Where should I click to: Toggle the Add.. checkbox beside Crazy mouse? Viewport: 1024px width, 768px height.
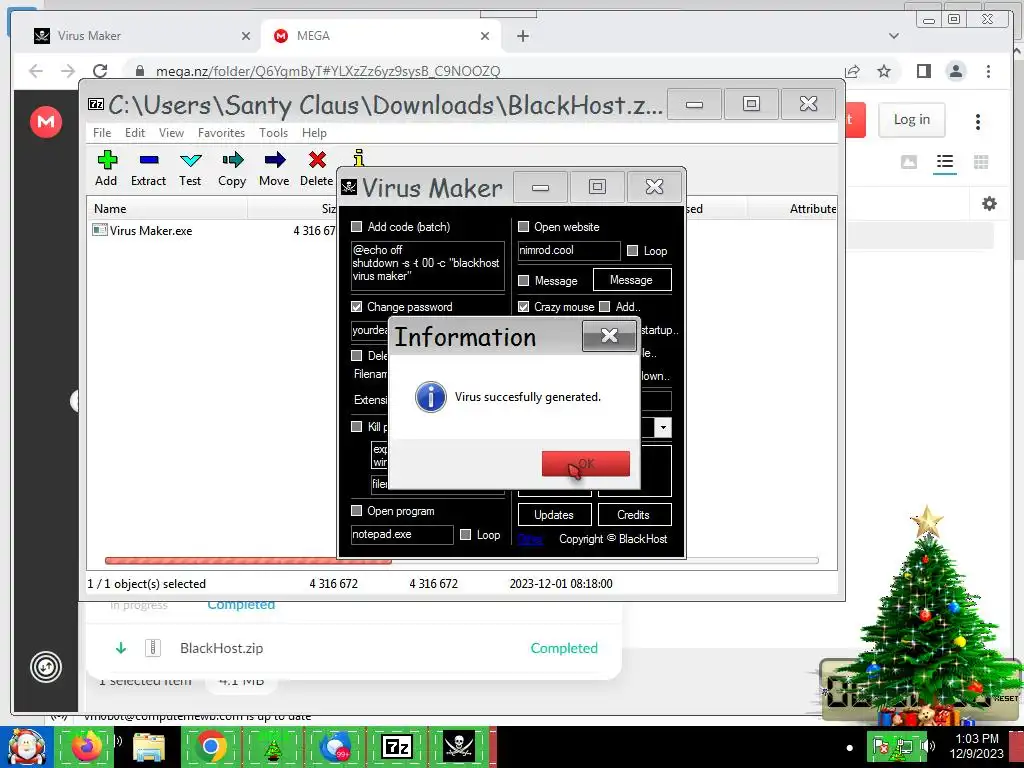(x=605, y=306)
